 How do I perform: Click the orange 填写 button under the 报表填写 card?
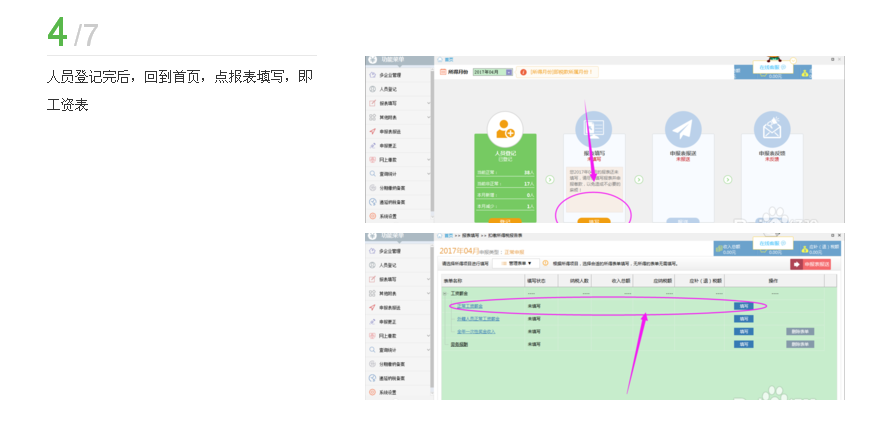(x=594, y=220)
